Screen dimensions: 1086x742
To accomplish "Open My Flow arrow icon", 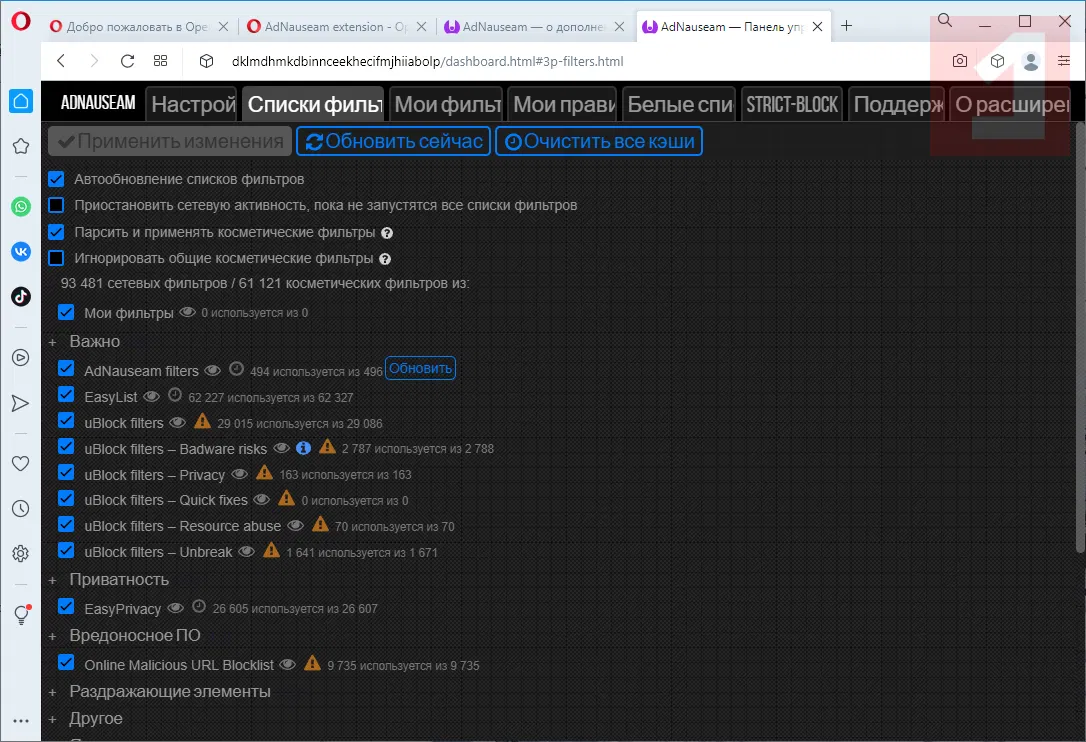I will [21, 403].
